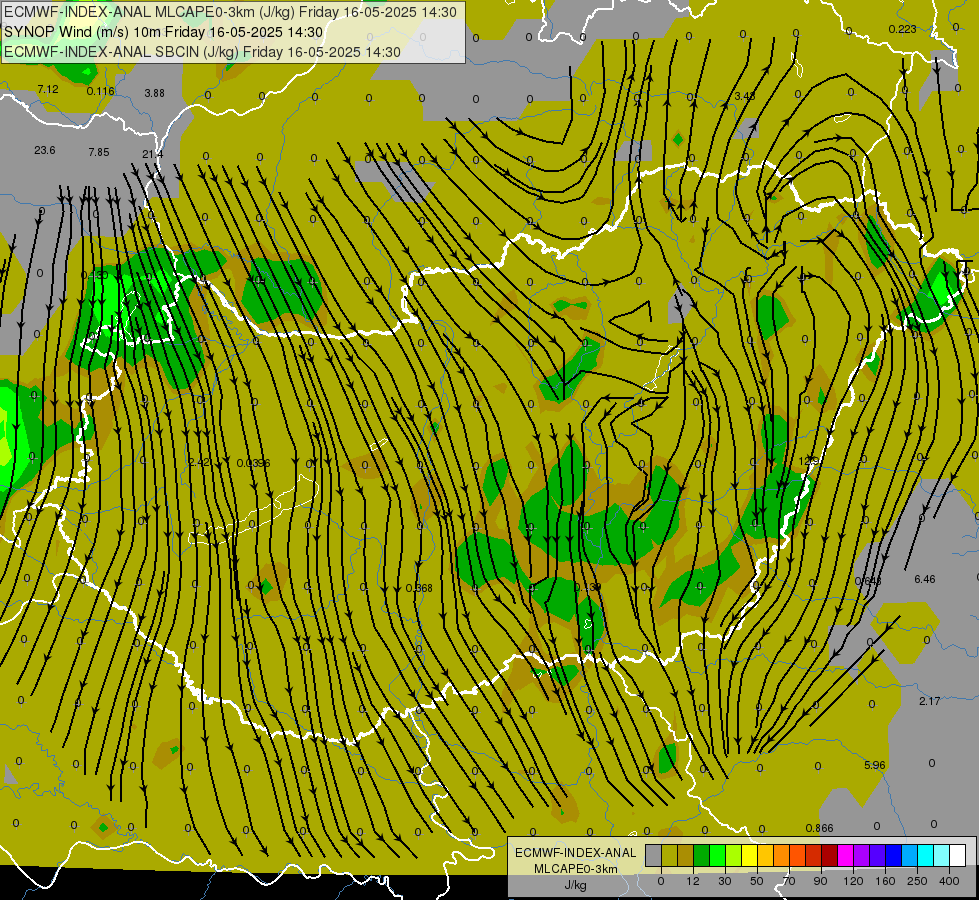Click the J/kg unit label in the legend
979x900 pixels.
pyautogui.click(x=576, y=885)
